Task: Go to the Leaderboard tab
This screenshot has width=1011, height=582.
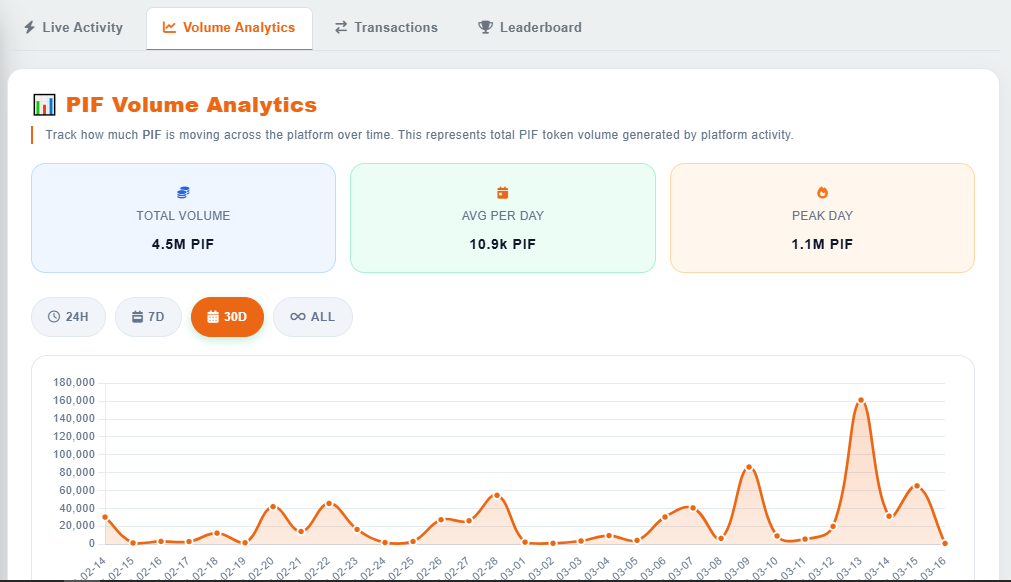Action: pyautogui.click(x=530, y=28)
